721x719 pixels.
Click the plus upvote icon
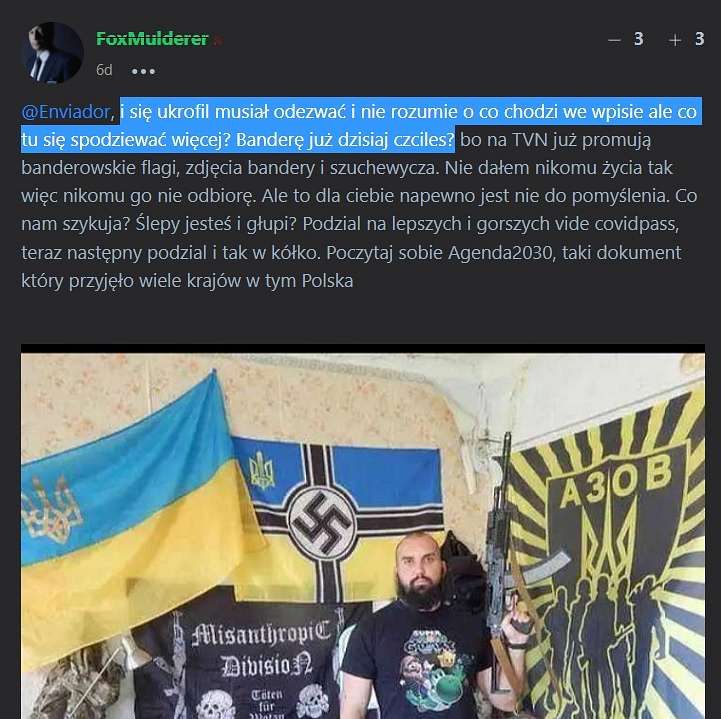coord(675,40)
